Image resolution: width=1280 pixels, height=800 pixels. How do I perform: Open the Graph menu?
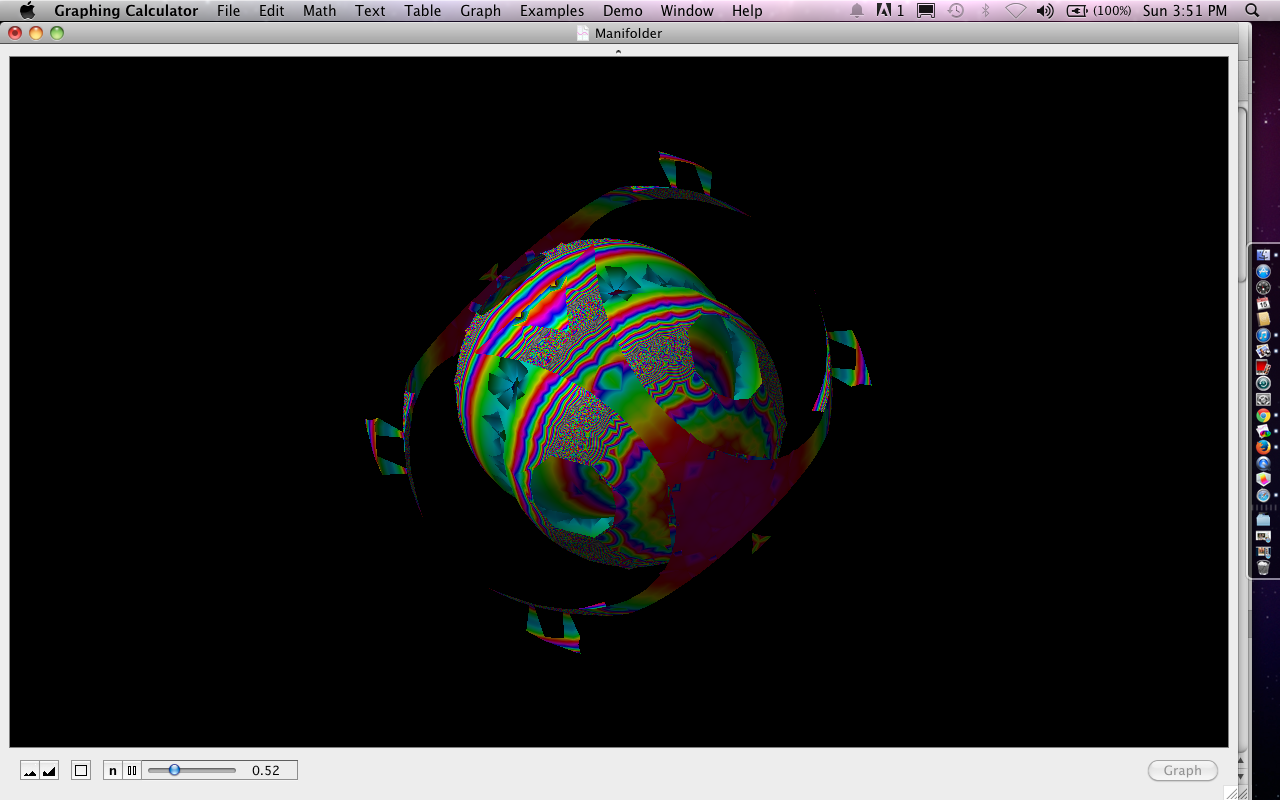click(480, 10)
